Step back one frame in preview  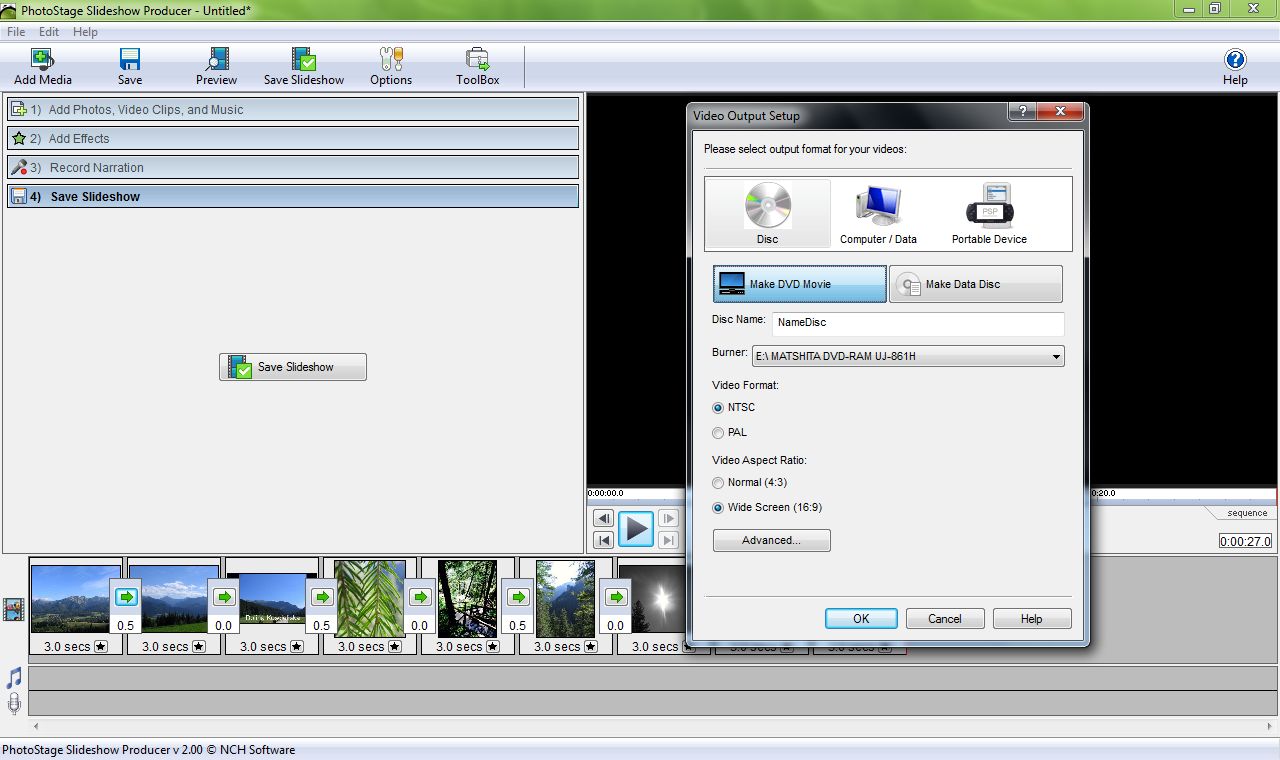coord(603,518)
